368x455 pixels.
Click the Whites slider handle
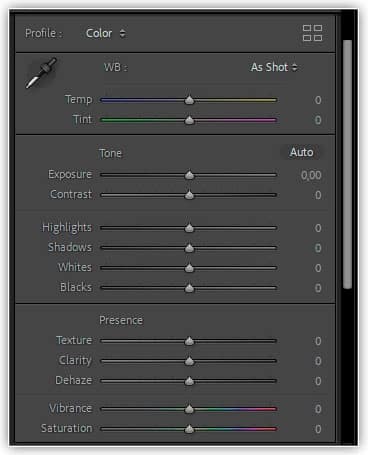tap(189, 268)
